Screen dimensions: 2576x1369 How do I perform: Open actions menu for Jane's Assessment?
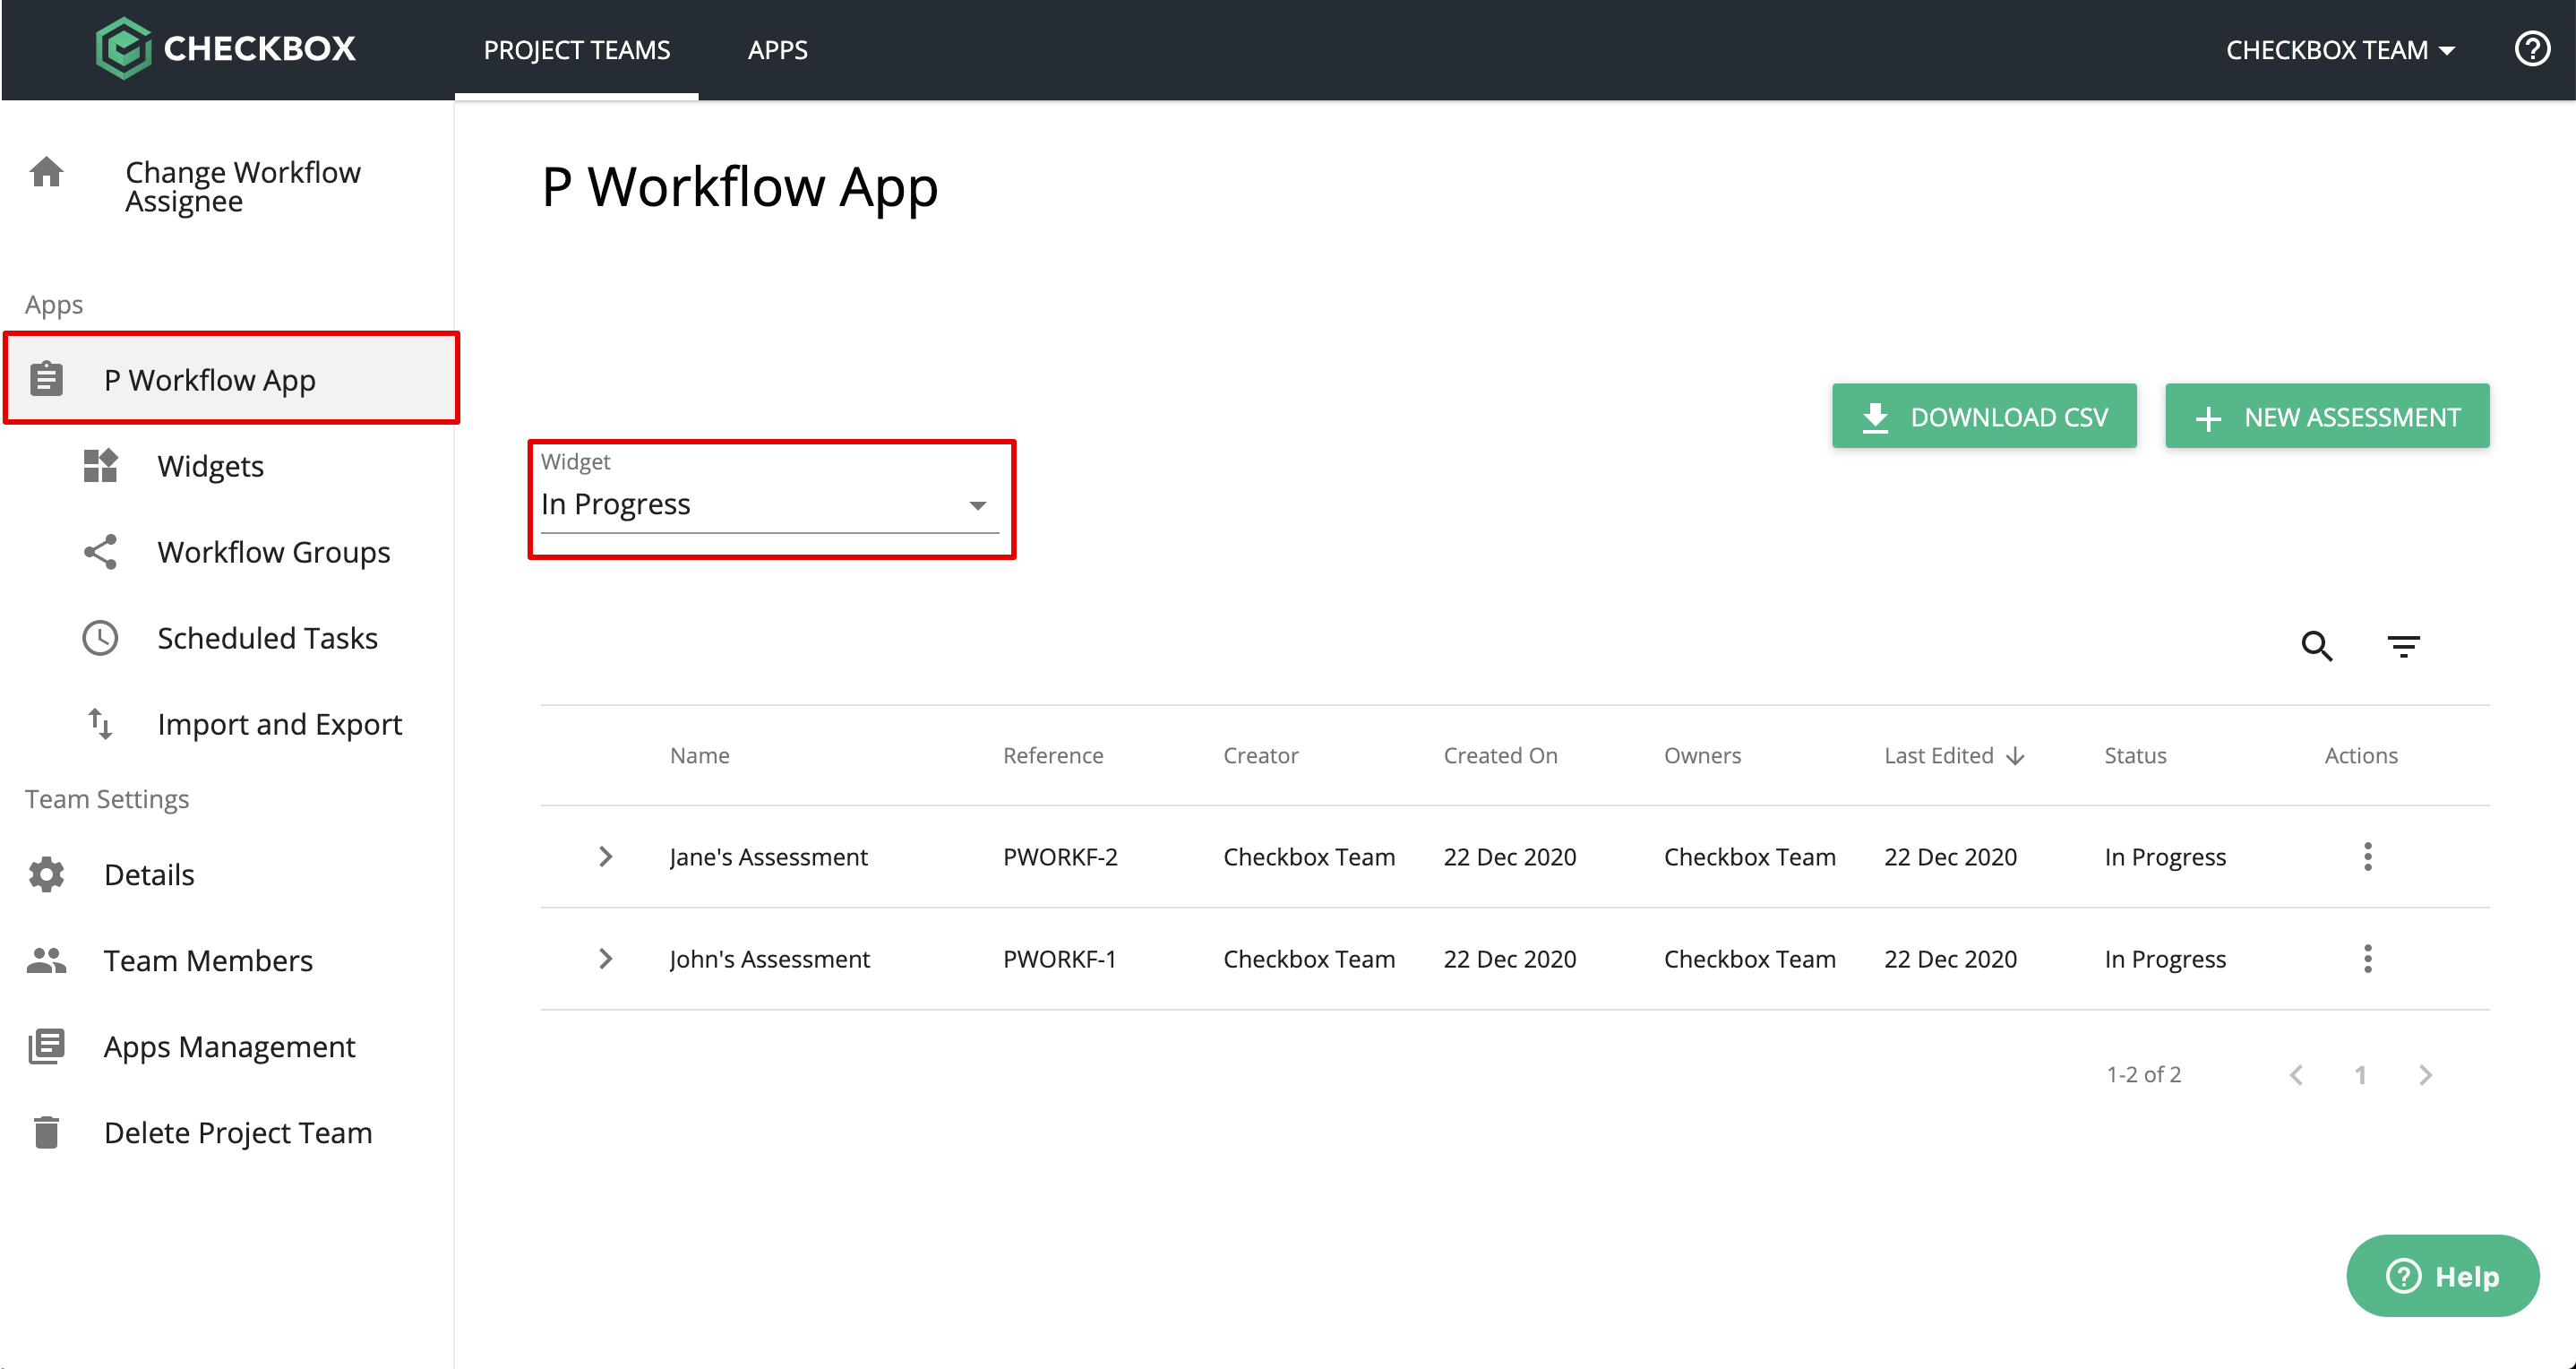coord(2367,857)
